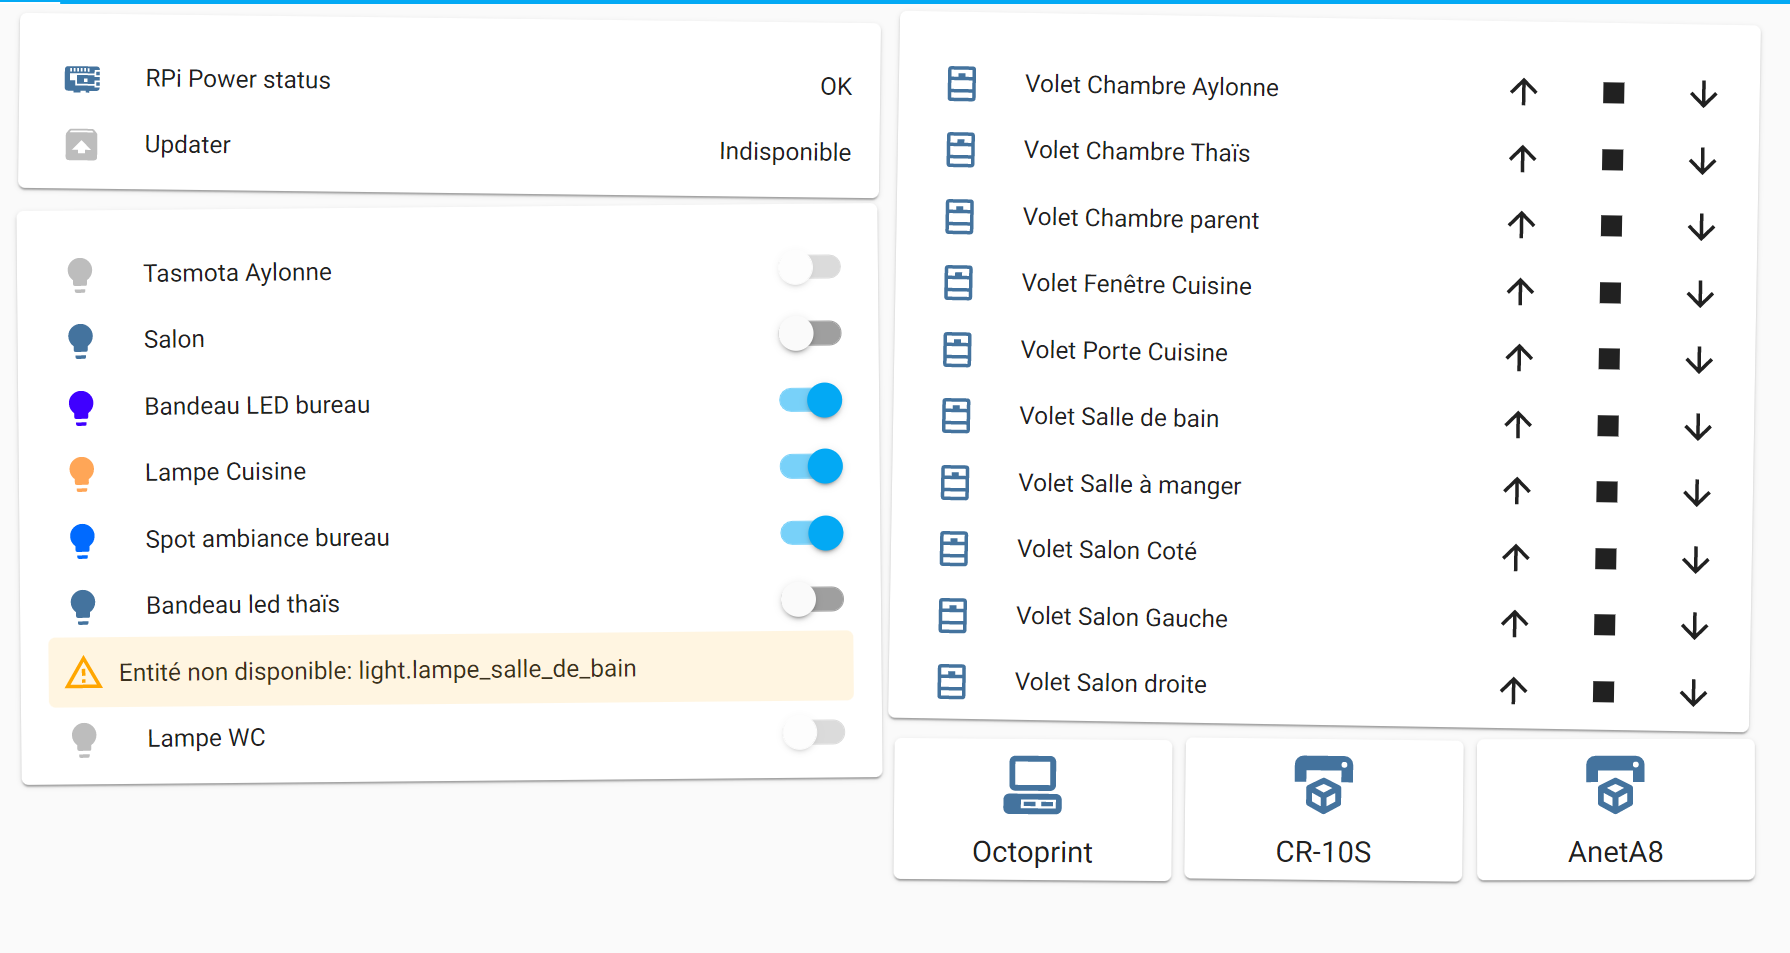This screenshot has width=1790, height=953.
Task: Click the Lampe Cuisine label
Action: pos(225,472)
